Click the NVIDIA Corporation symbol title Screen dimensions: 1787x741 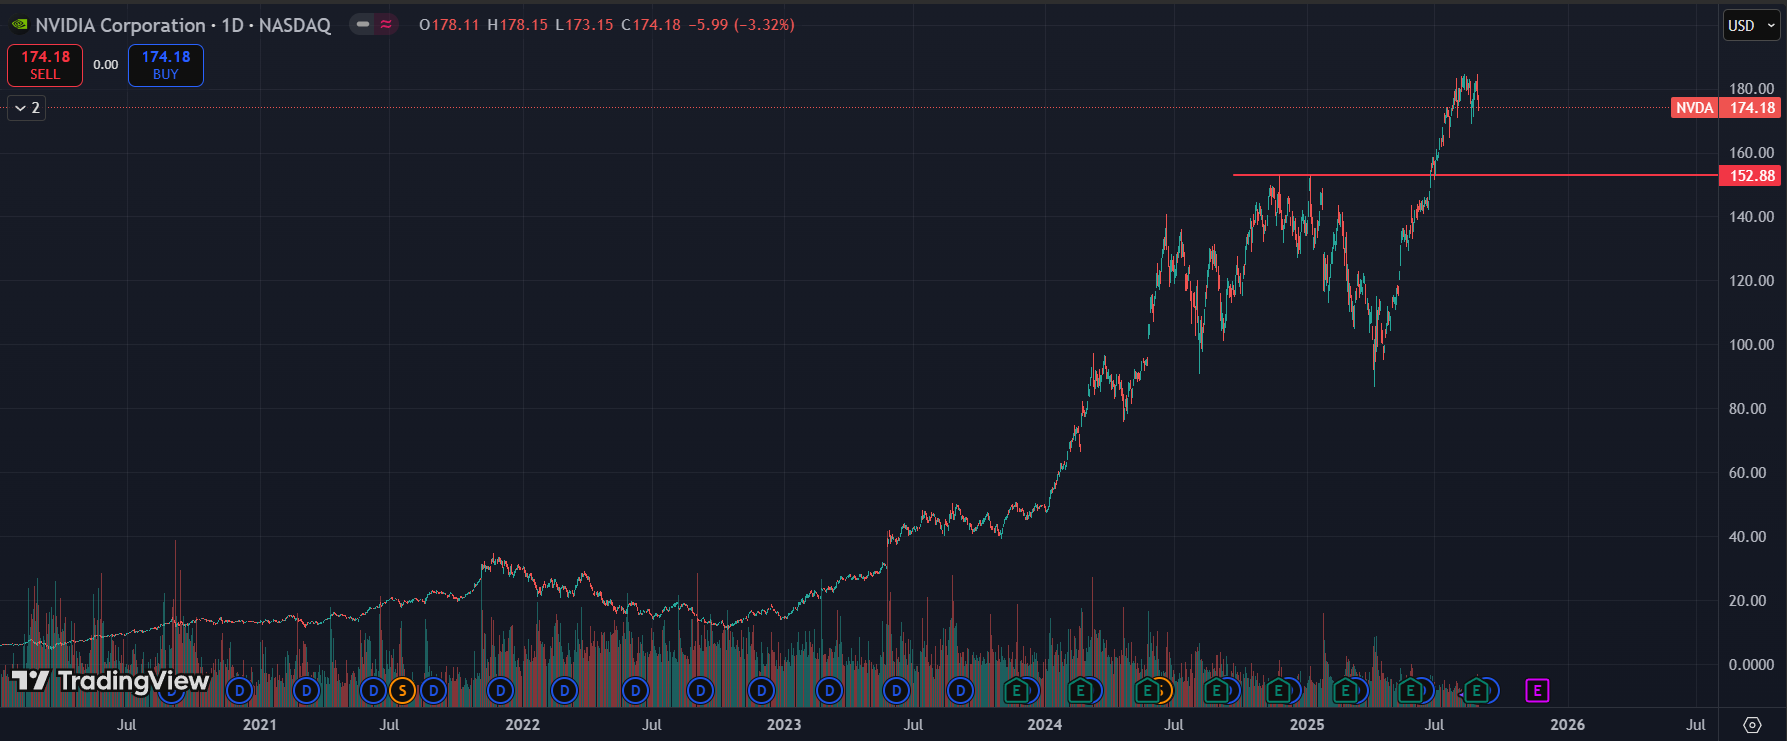pos(121,25)
